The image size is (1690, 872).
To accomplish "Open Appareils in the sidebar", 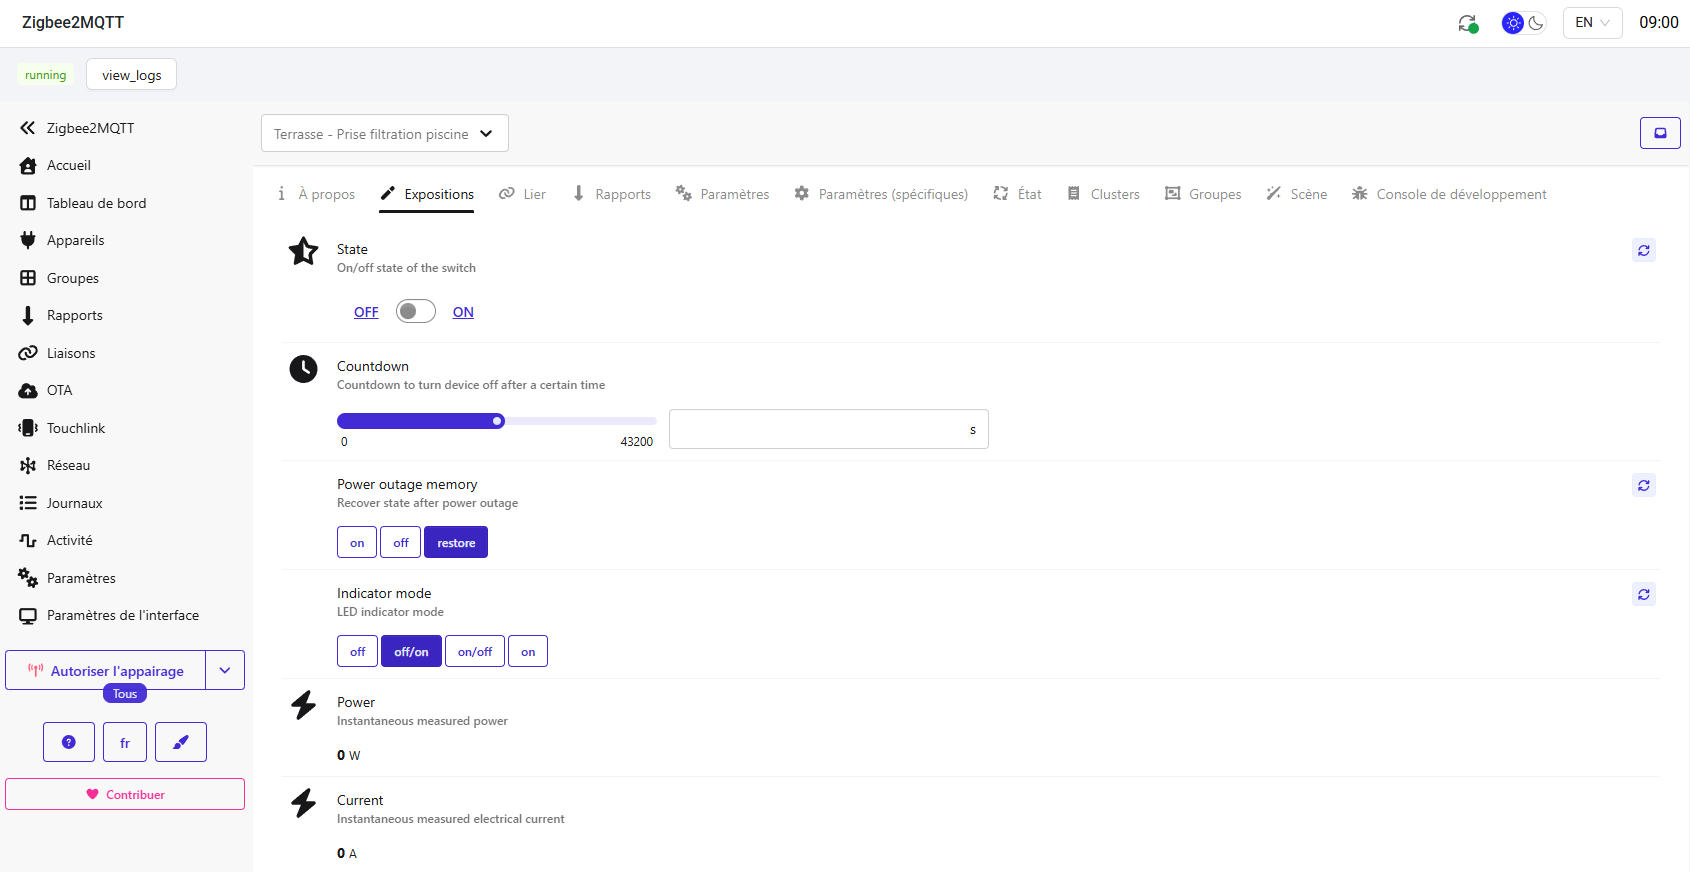I will click(x=75, y=240).
